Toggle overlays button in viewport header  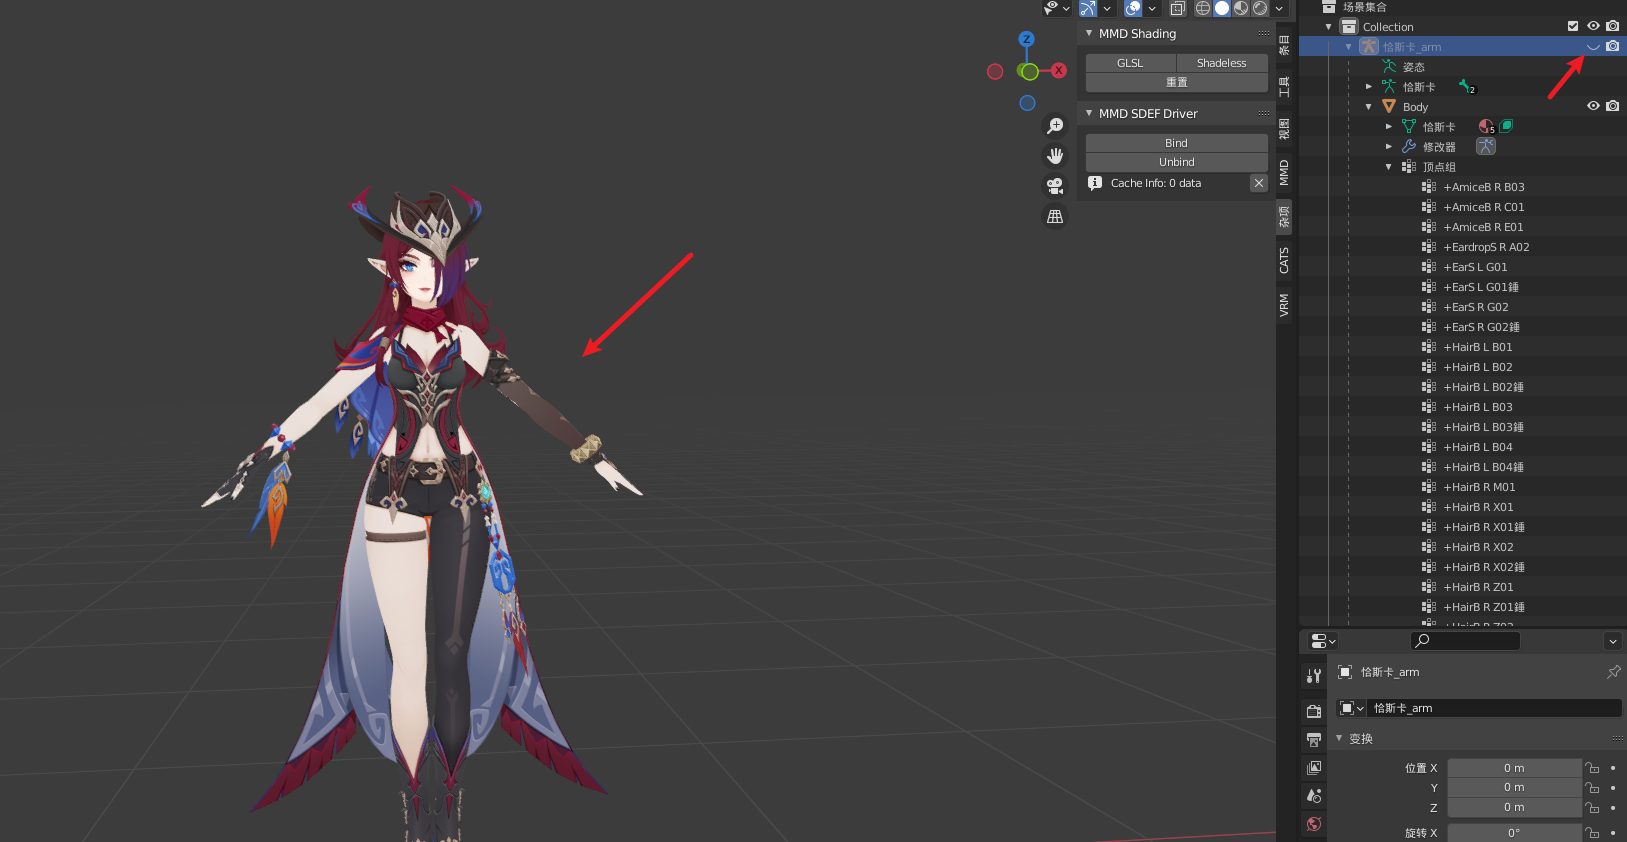[1133, 8]
